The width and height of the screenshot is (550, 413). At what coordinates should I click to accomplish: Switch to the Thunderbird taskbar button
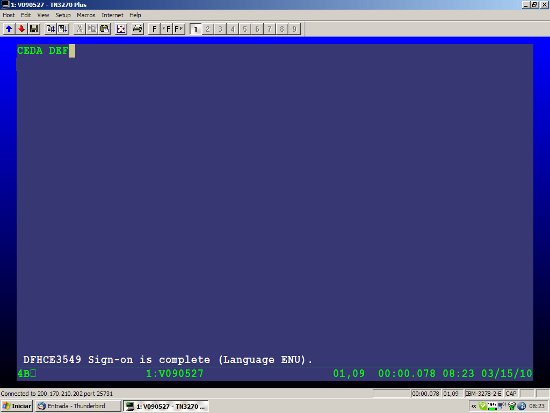tap(78, 406)
